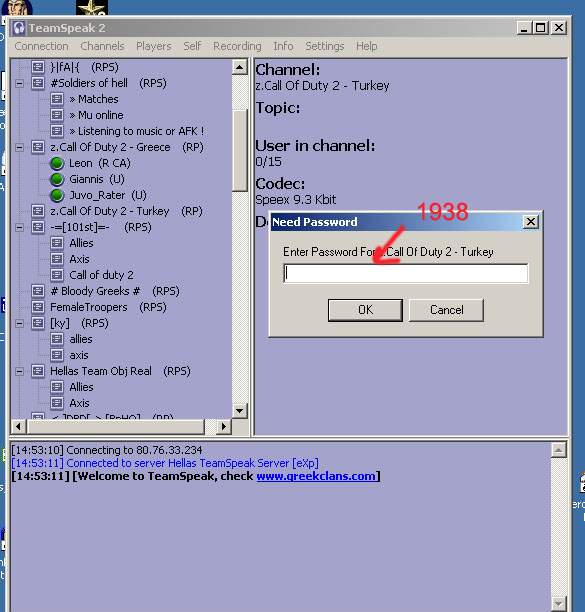The height and width of the screenshot is (612, 585).
Task: Click the z.Call Of Duty 2 - Greece icon
Action: (x=38, y=147)
